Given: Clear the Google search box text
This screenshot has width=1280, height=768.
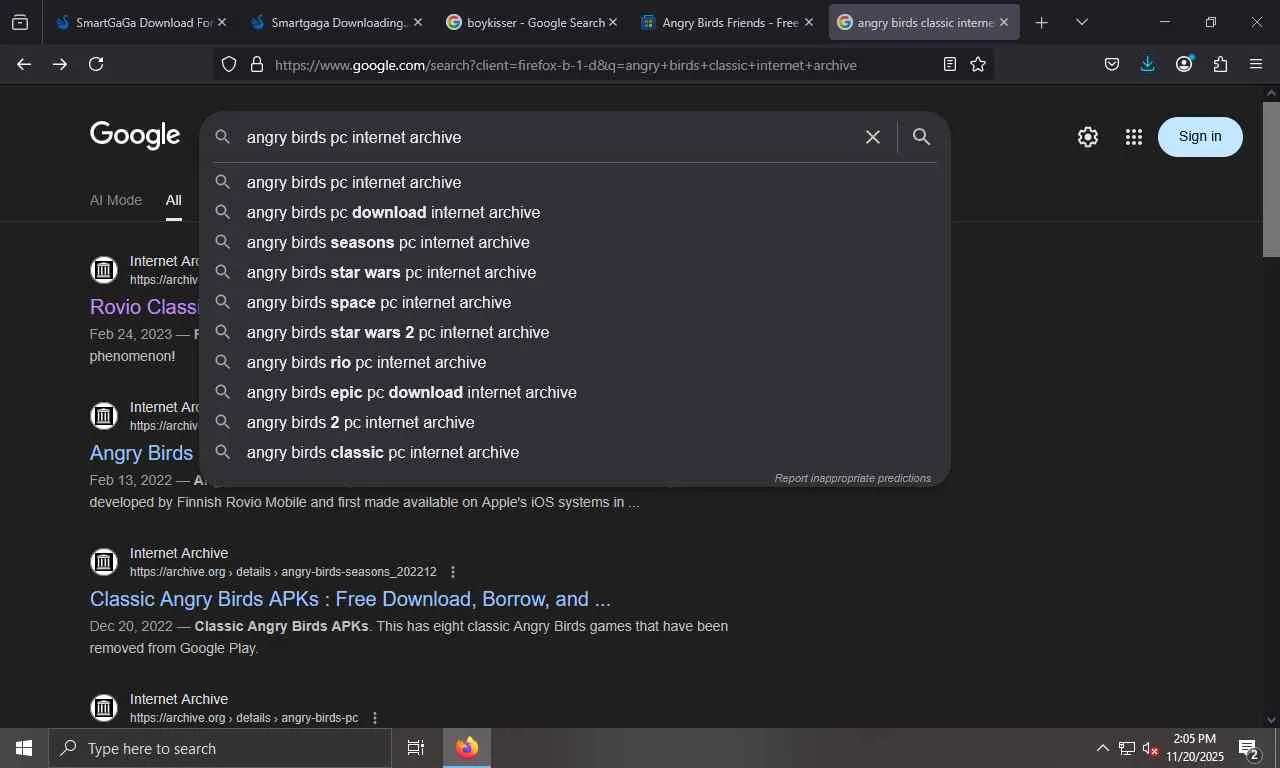Looking at the screenshot, I should 873,137.
